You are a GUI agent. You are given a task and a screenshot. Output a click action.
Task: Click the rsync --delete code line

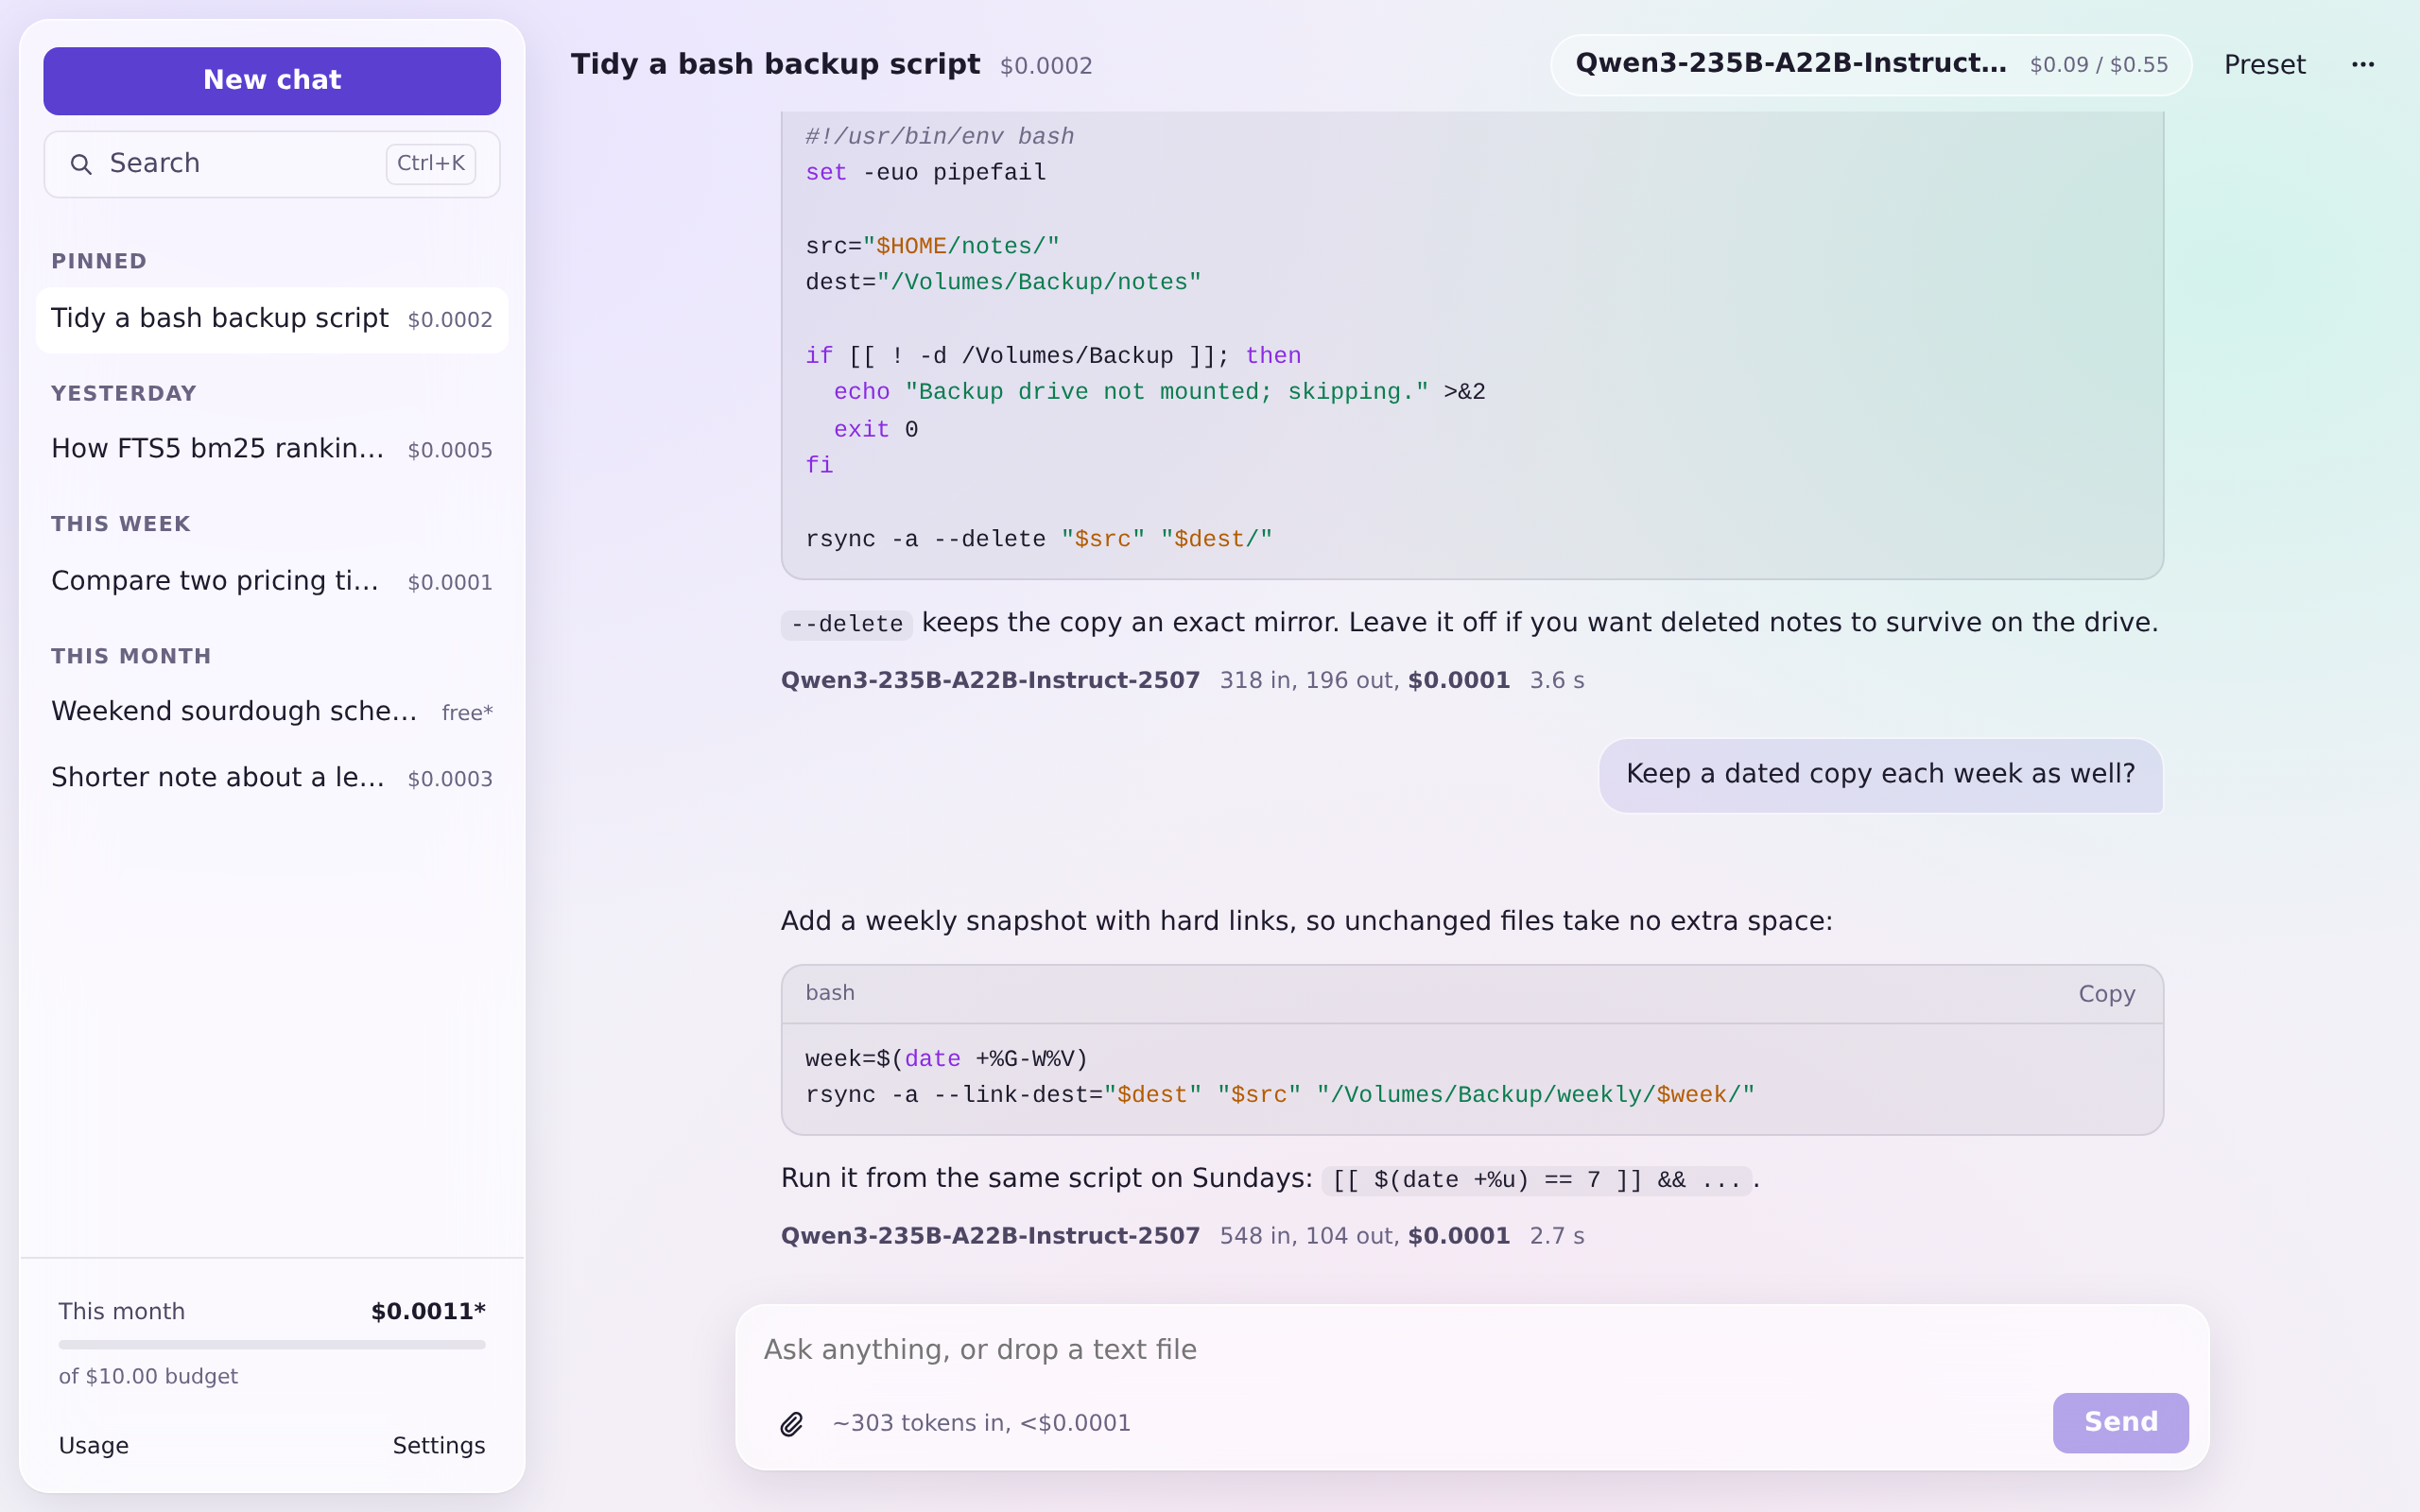click(x=1039, y=540)
